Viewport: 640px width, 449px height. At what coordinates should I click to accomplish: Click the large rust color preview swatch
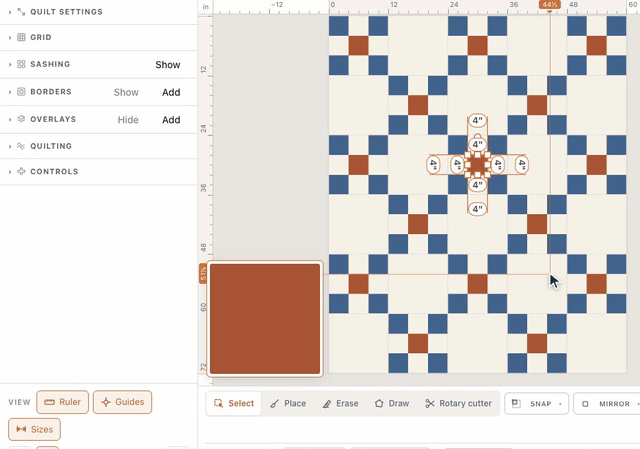pos(265,319)
